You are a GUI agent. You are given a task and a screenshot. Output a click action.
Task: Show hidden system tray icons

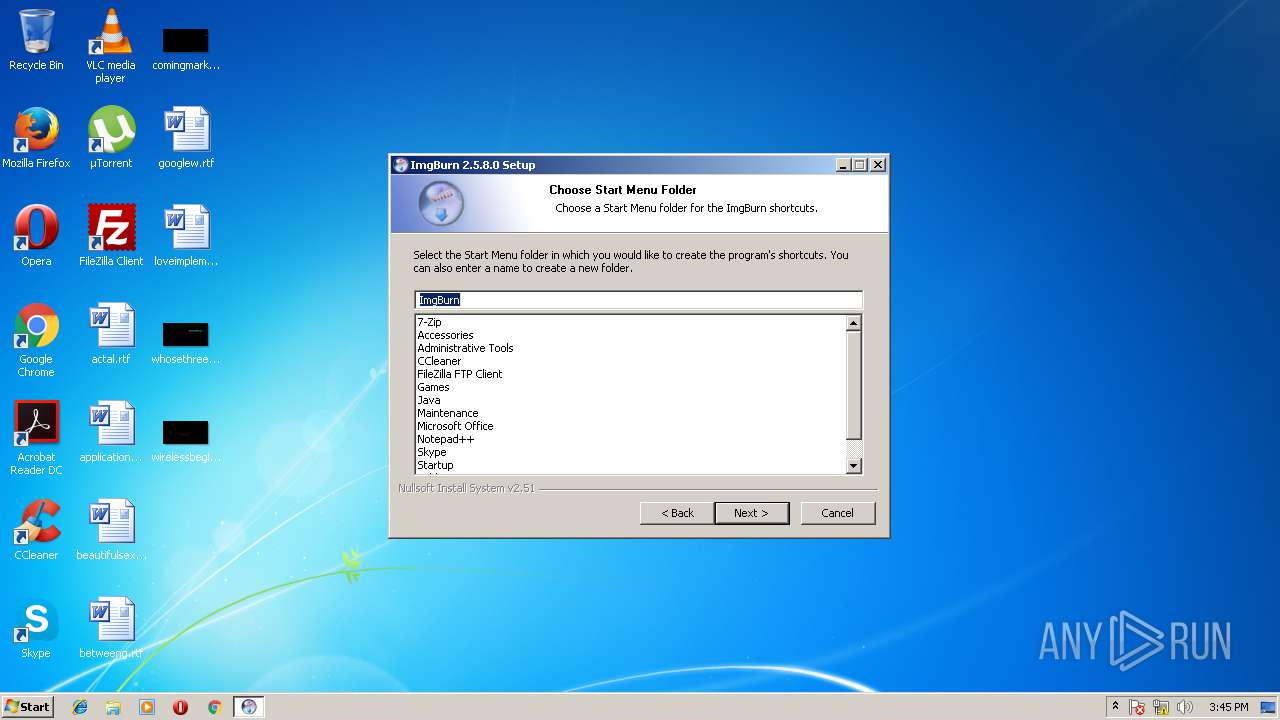[1115, 707]
